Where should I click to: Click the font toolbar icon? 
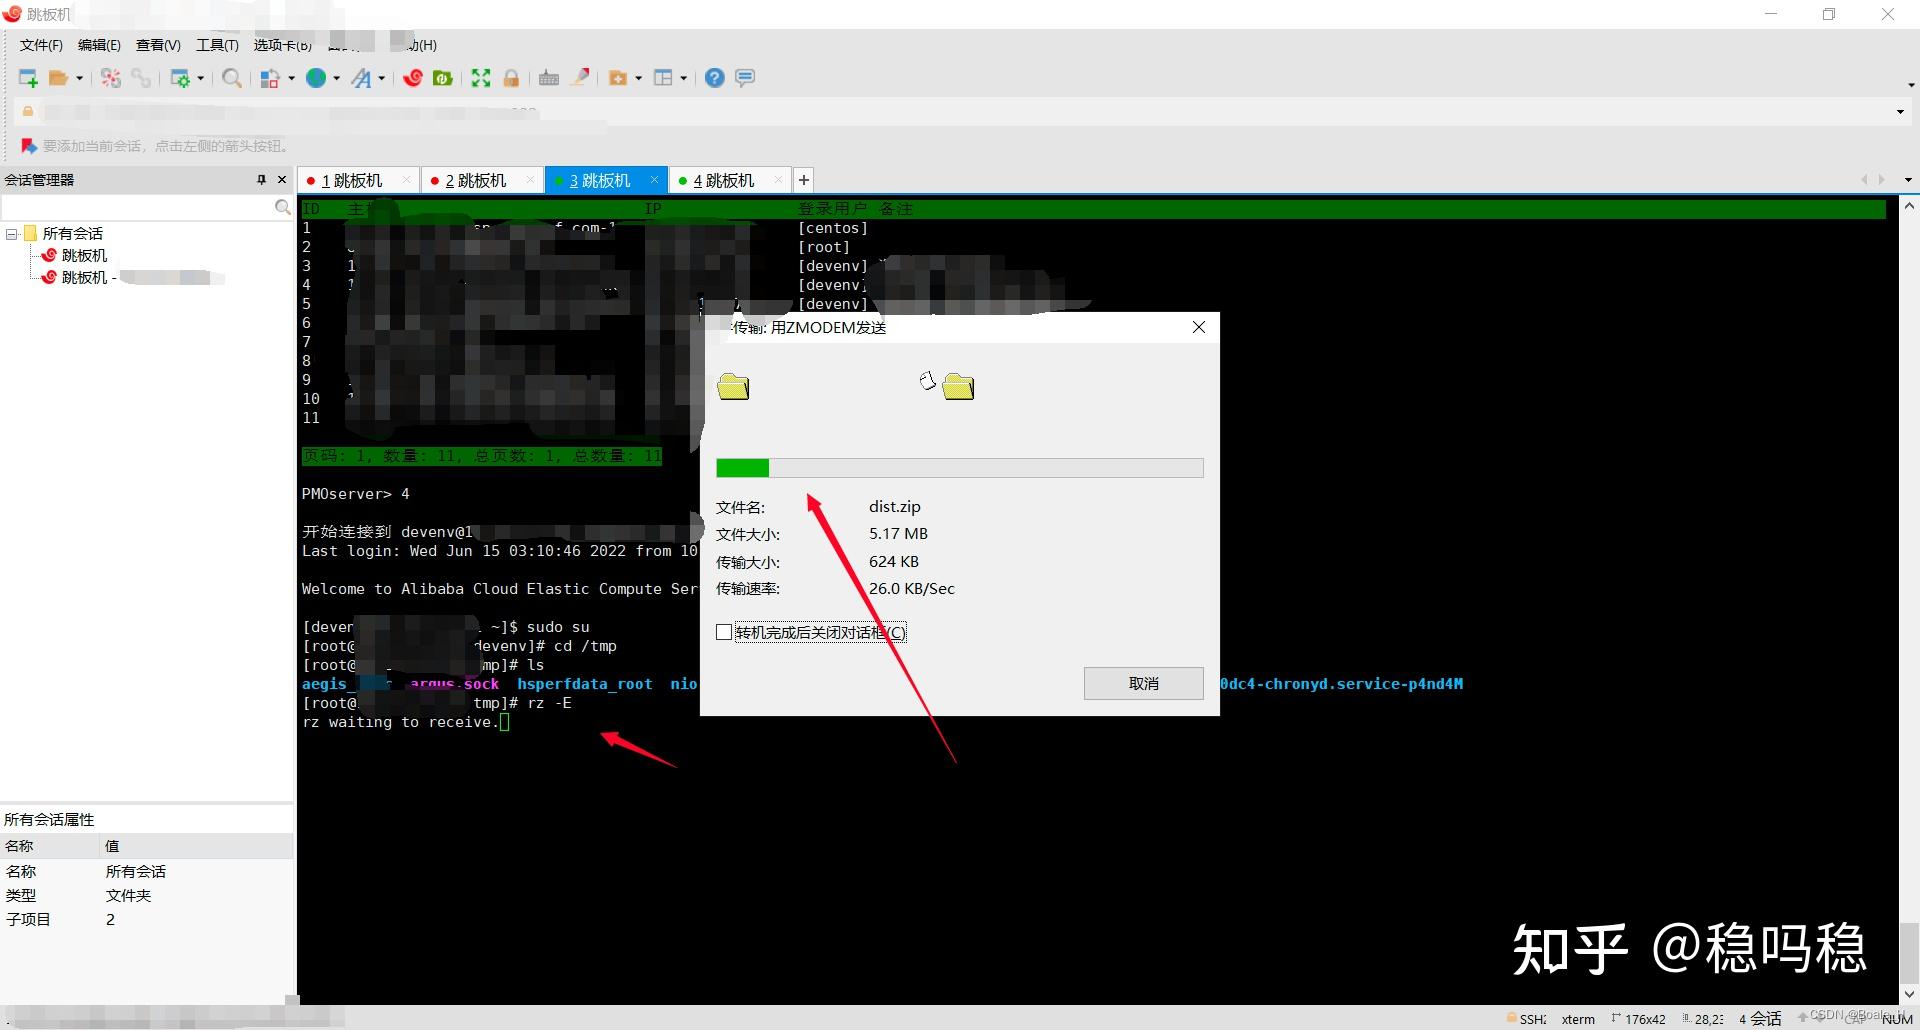[x=362, y=78]
